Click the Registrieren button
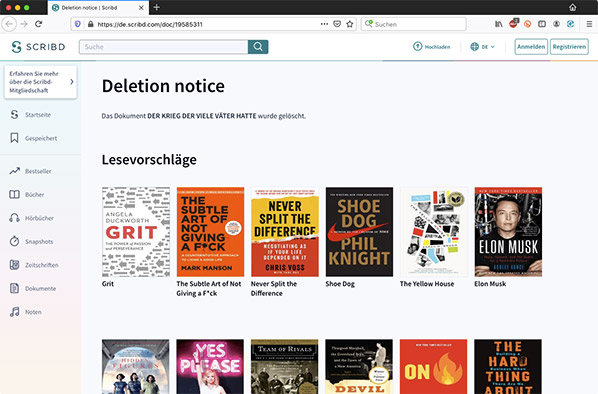The width and height of the screenshot is (598, 394). pyautogui.click(x=569, y=47)
